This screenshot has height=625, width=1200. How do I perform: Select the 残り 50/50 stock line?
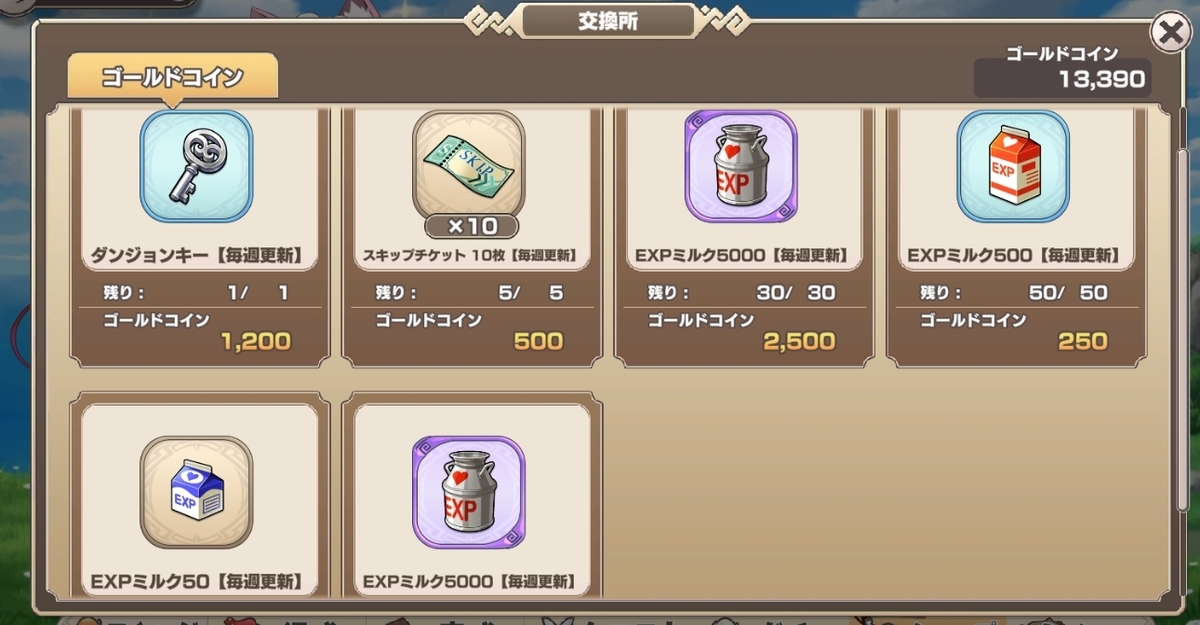pyautogui.click(x=1013, y=293)
